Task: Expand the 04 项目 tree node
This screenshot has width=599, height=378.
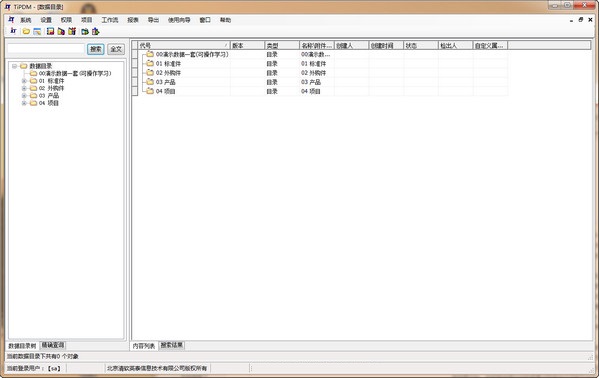Action: coord(24,103)
